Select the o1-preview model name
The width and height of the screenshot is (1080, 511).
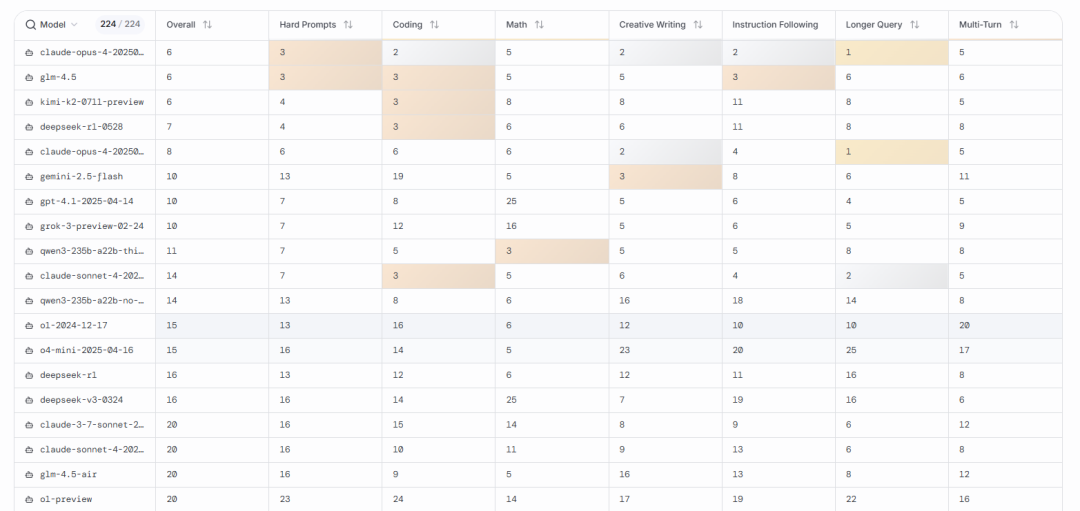point(66,499)
